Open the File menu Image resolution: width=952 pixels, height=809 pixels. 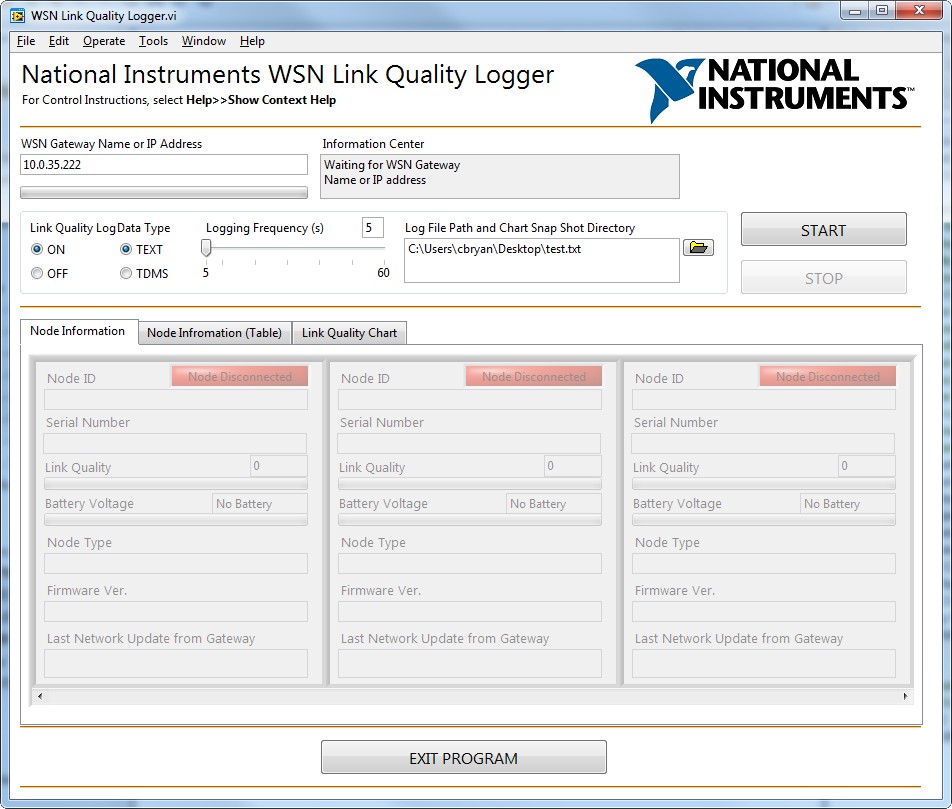click(26, 41)
